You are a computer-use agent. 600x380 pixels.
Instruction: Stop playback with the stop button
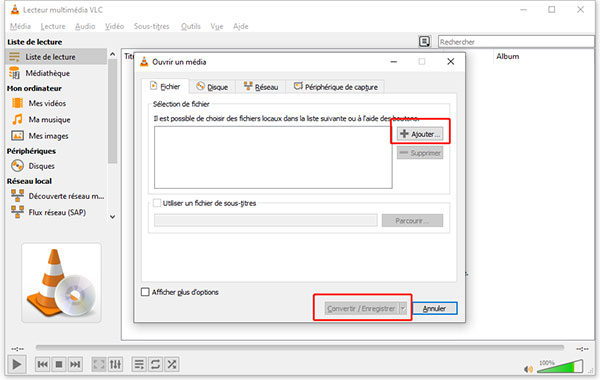(59, 364)
